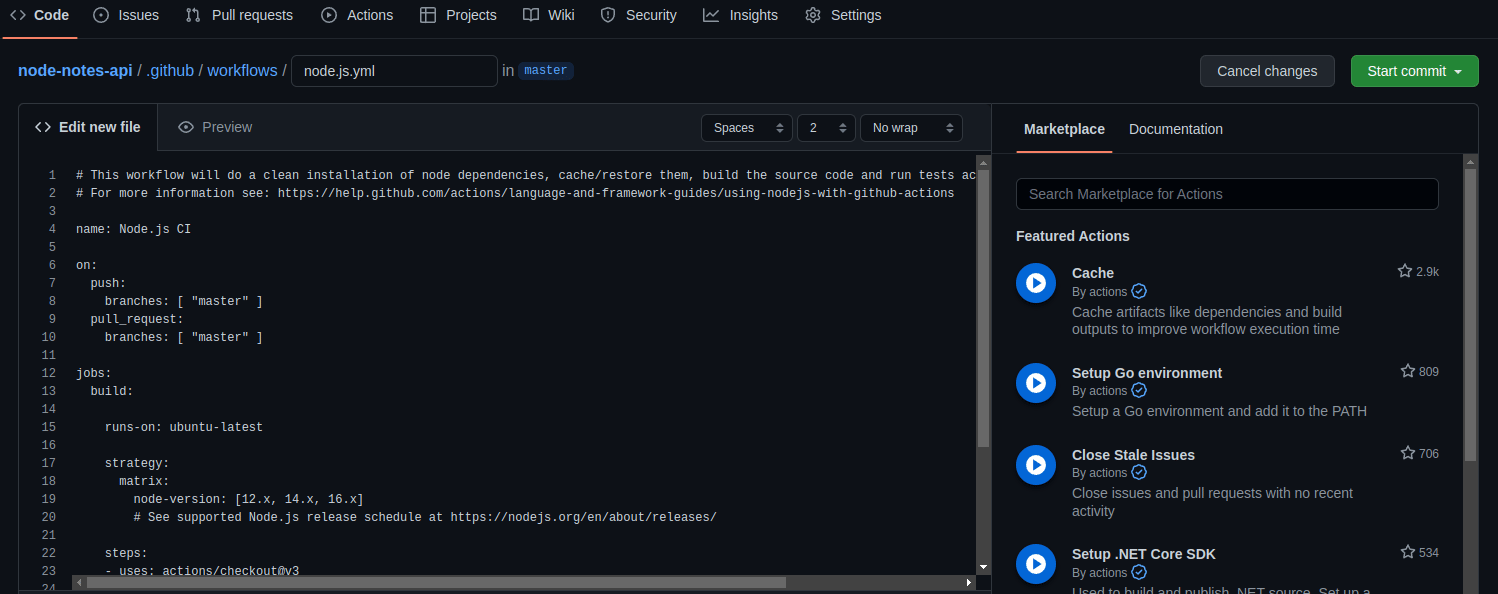Click verified badge under Setup .NET Core SDK

pyautogui.click(x=1139, y=573)
